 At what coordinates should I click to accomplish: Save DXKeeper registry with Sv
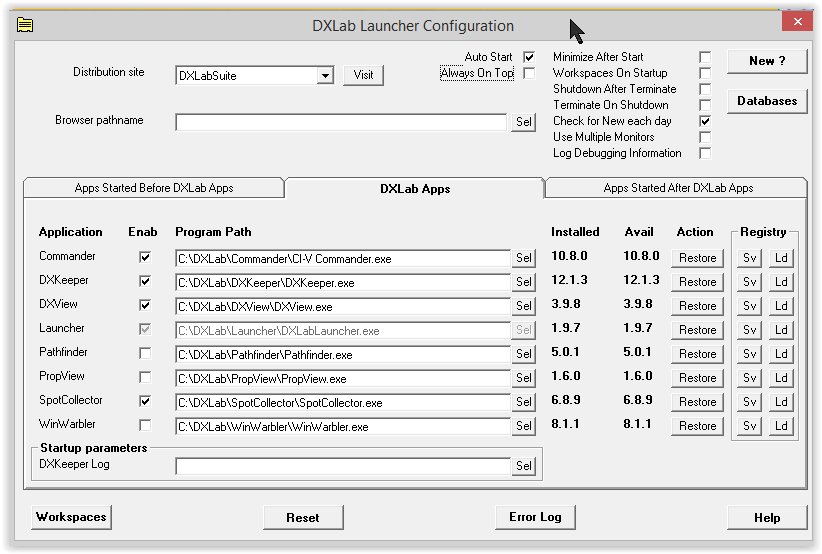click(x=750, y=282)
